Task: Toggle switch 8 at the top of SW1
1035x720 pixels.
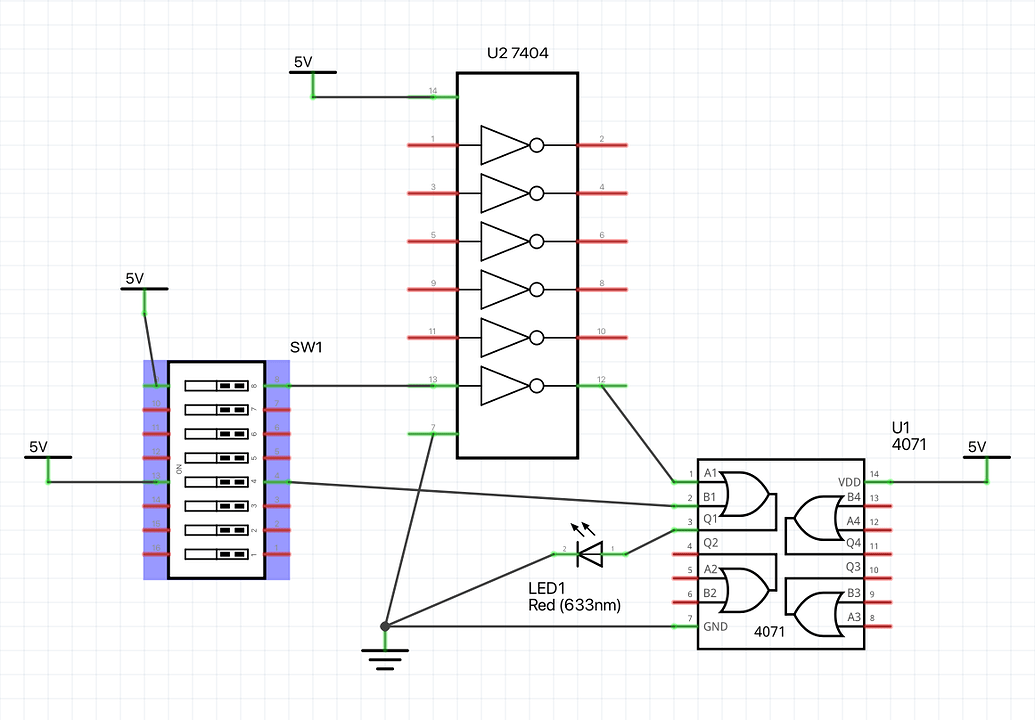Action: pos(218,383)
